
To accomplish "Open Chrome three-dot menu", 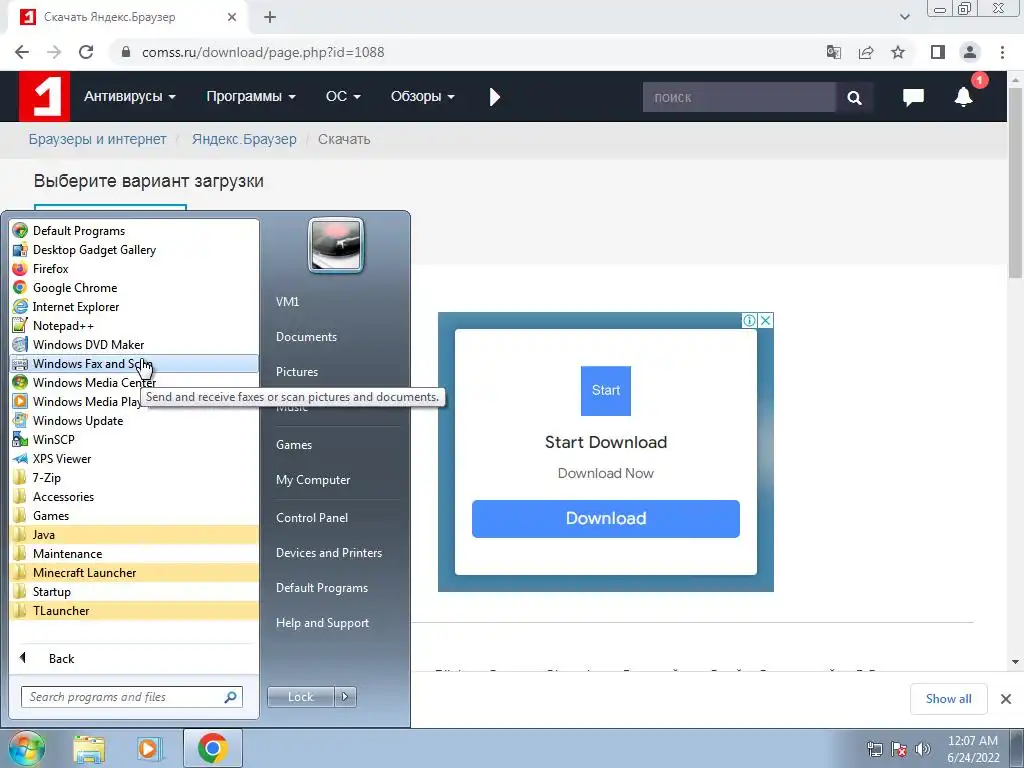I will pos(1002,52).
